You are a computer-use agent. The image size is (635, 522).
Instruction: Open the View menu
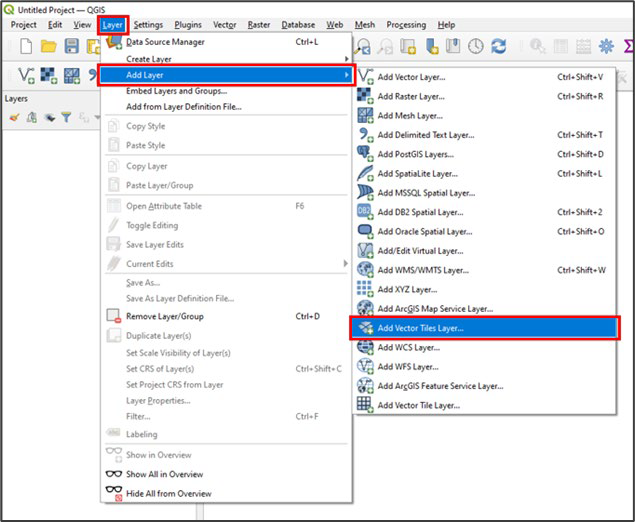82,25
